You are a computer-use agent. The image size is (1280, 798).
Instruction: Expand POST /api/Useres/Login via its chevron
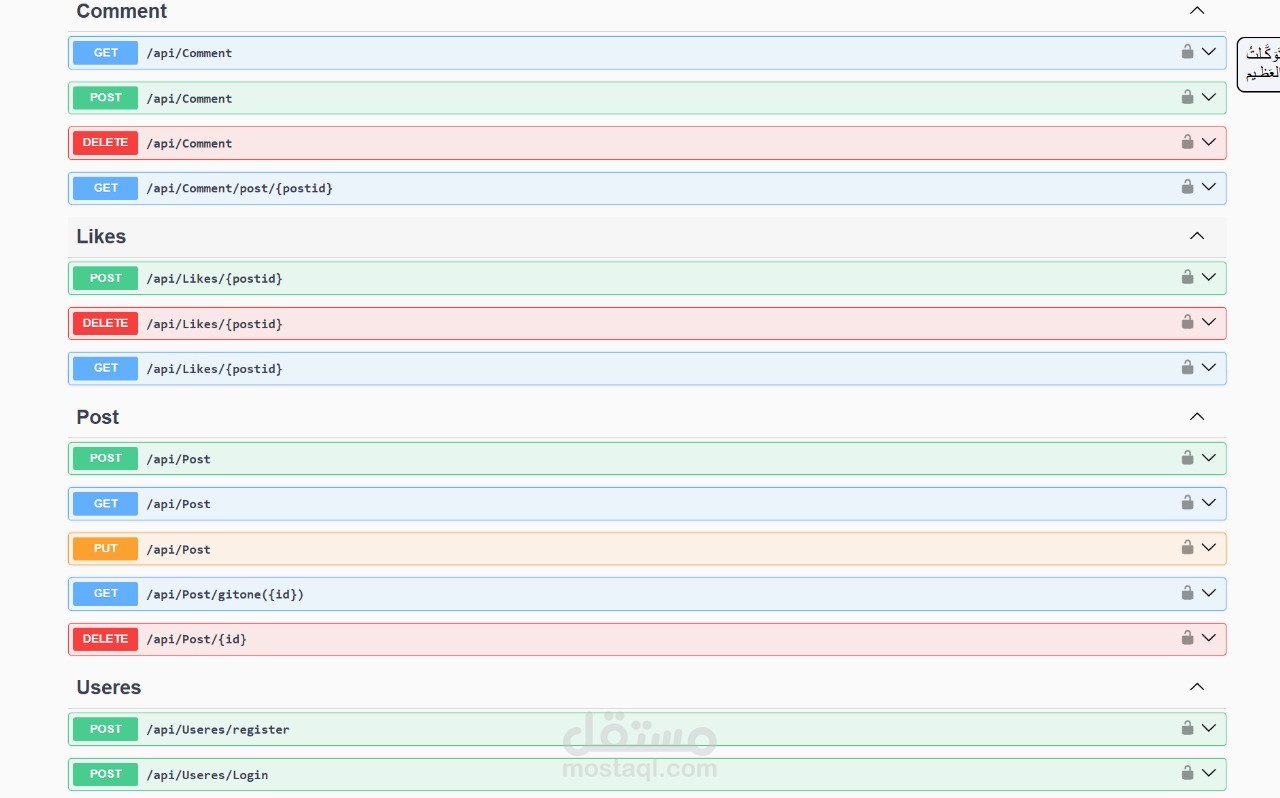point(1209,773)
